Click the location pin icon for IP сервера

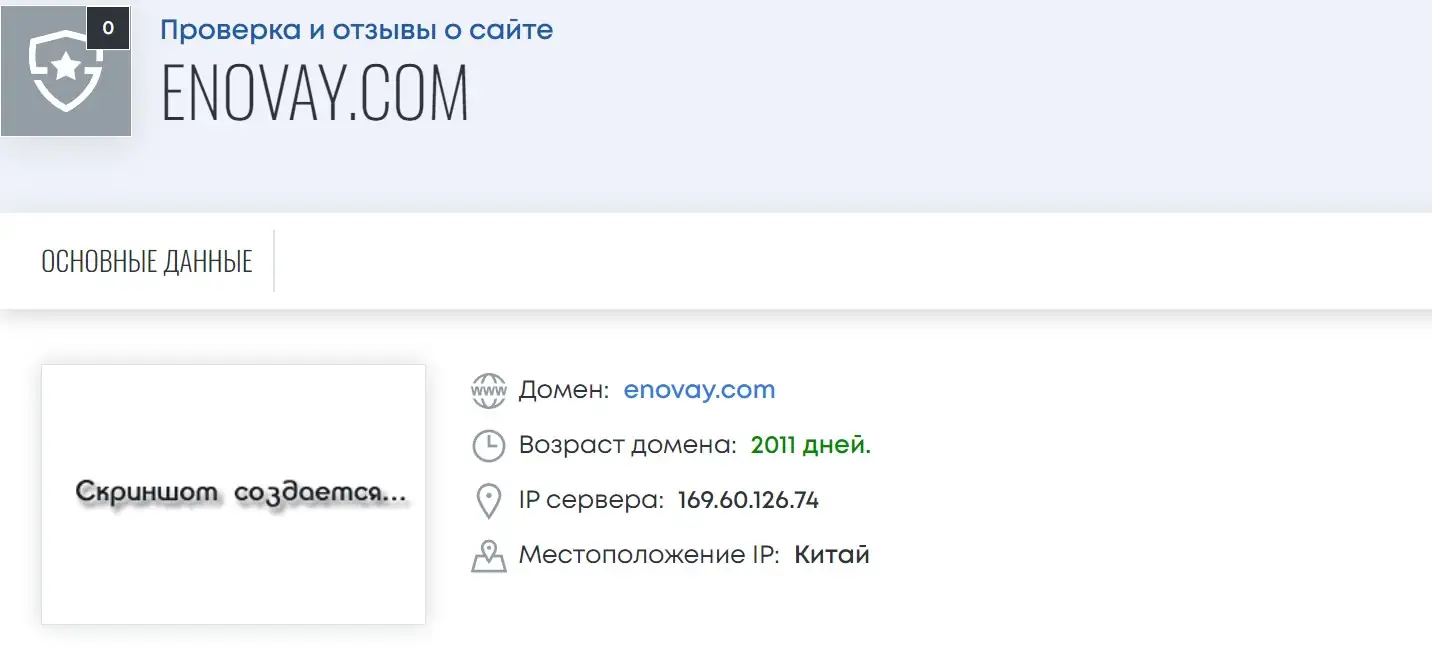488,501
